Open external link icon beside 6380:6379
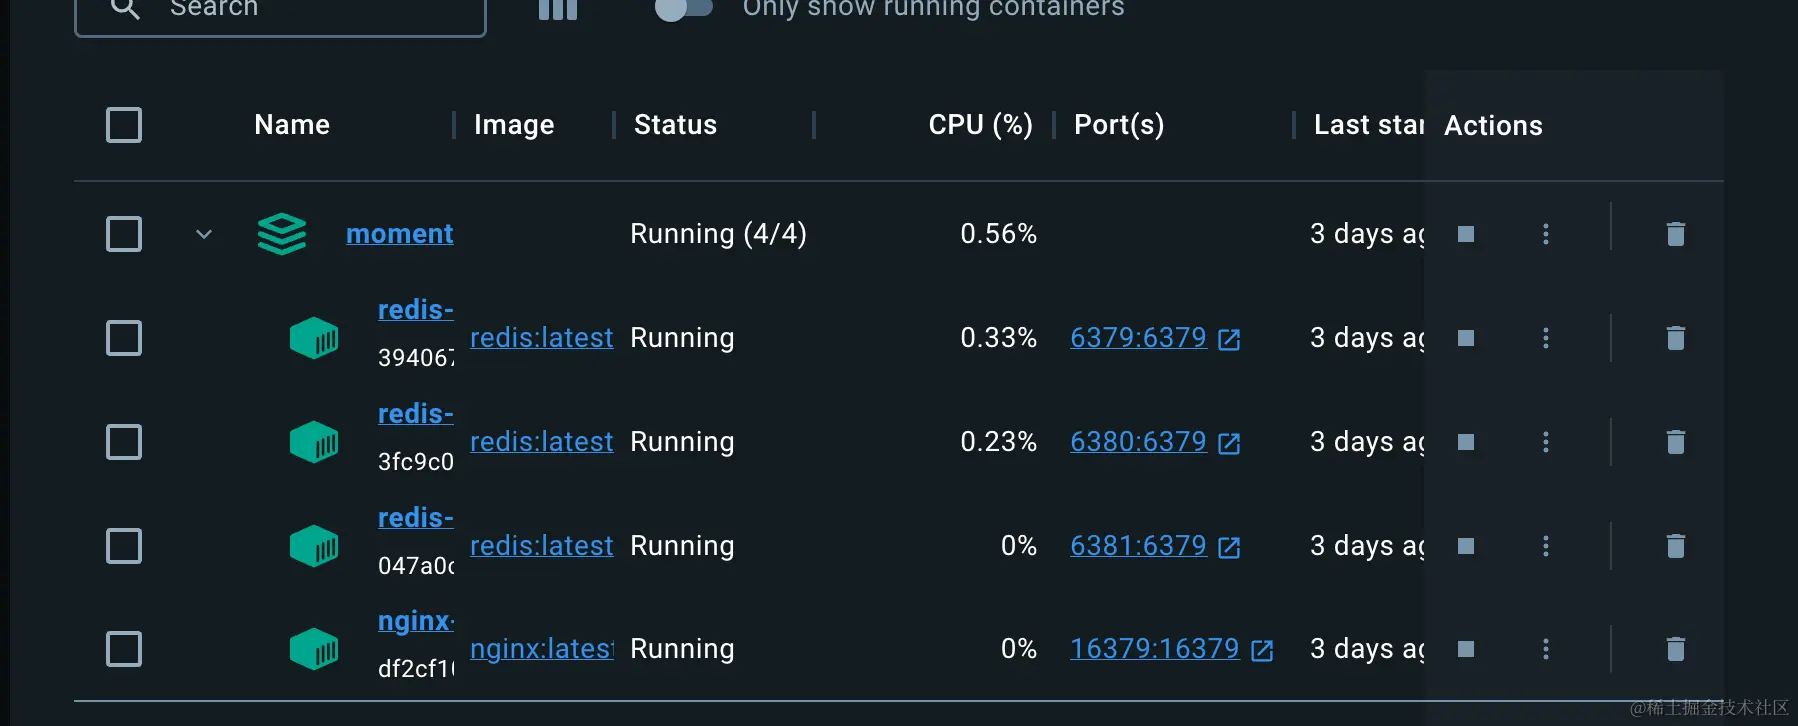This screenshot has width=1798, height=726. (x=1229, y=444)
